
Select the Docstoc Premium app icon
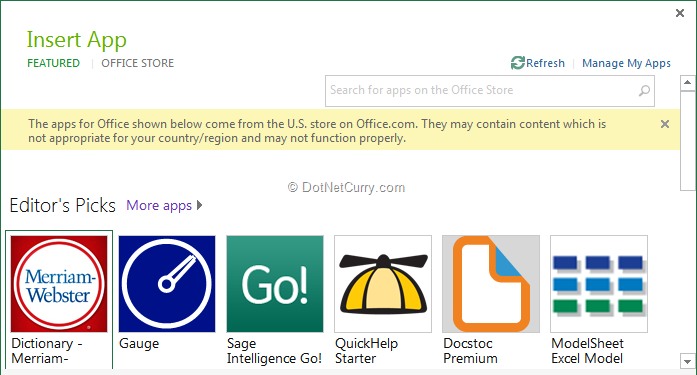[x=491, y=283]
